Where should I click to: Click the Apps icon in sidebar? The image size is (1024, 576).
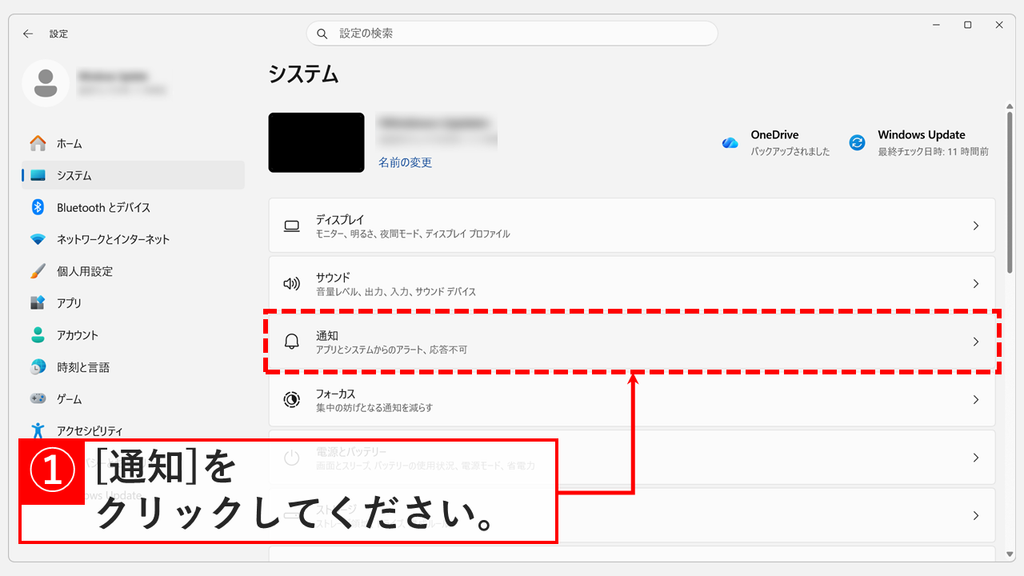pos(38,303)
